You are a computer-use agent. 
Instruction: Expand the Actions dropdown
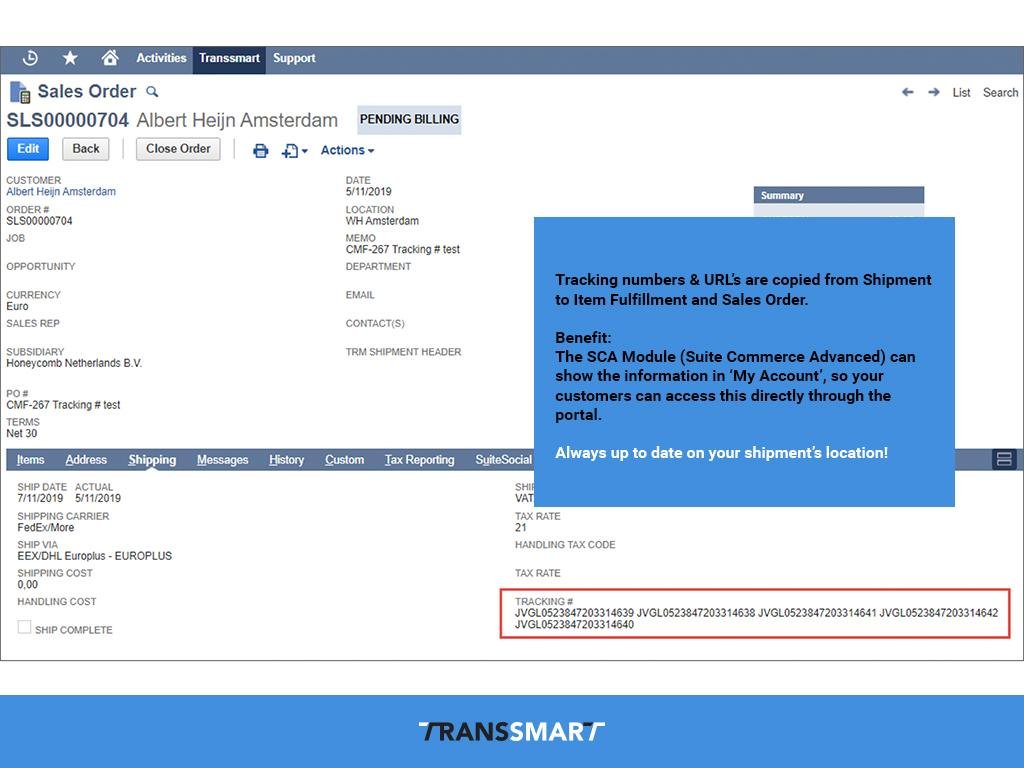(347, 150)
